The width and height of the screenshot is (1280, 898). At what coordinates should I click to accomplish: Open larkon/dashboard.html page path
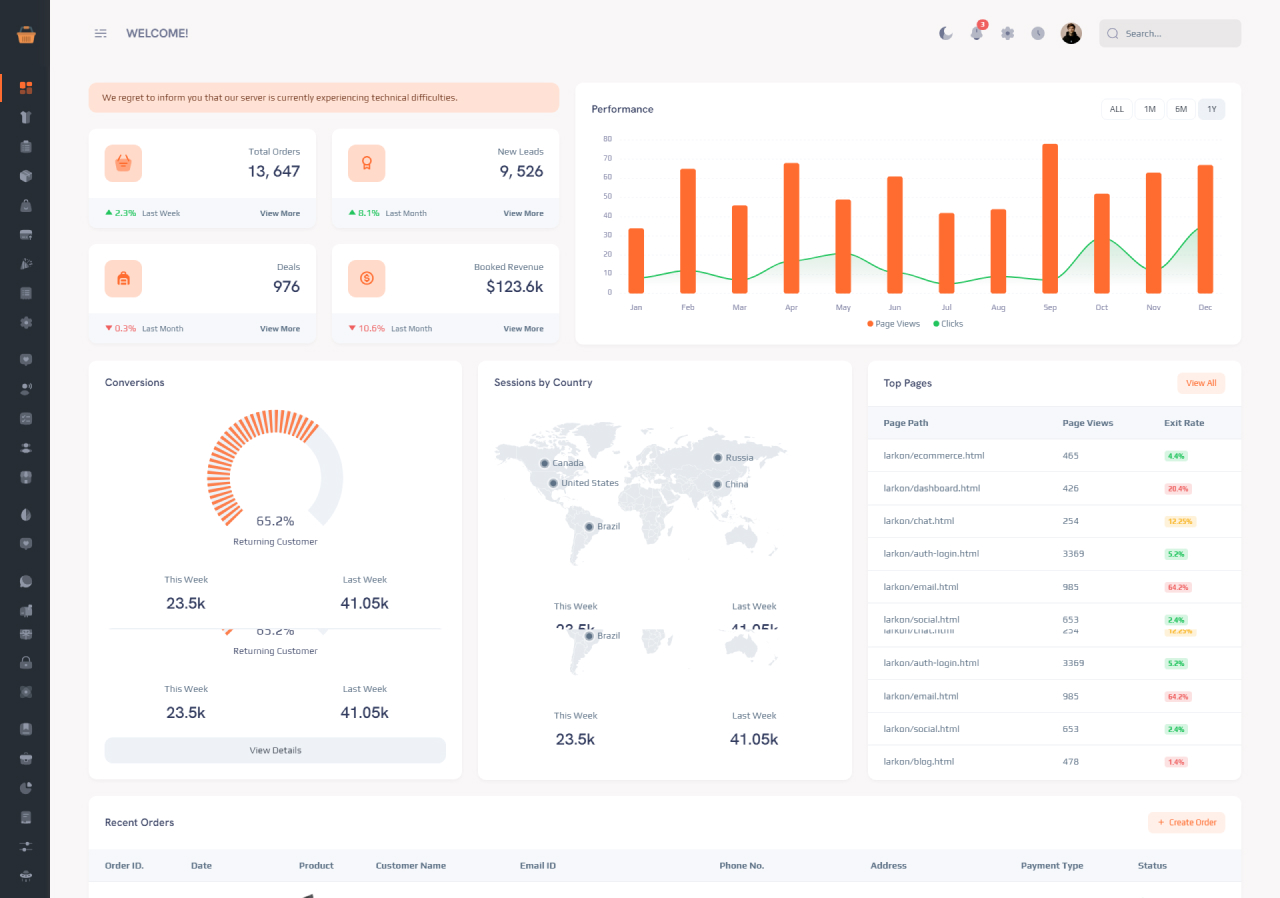coord(932,488)
